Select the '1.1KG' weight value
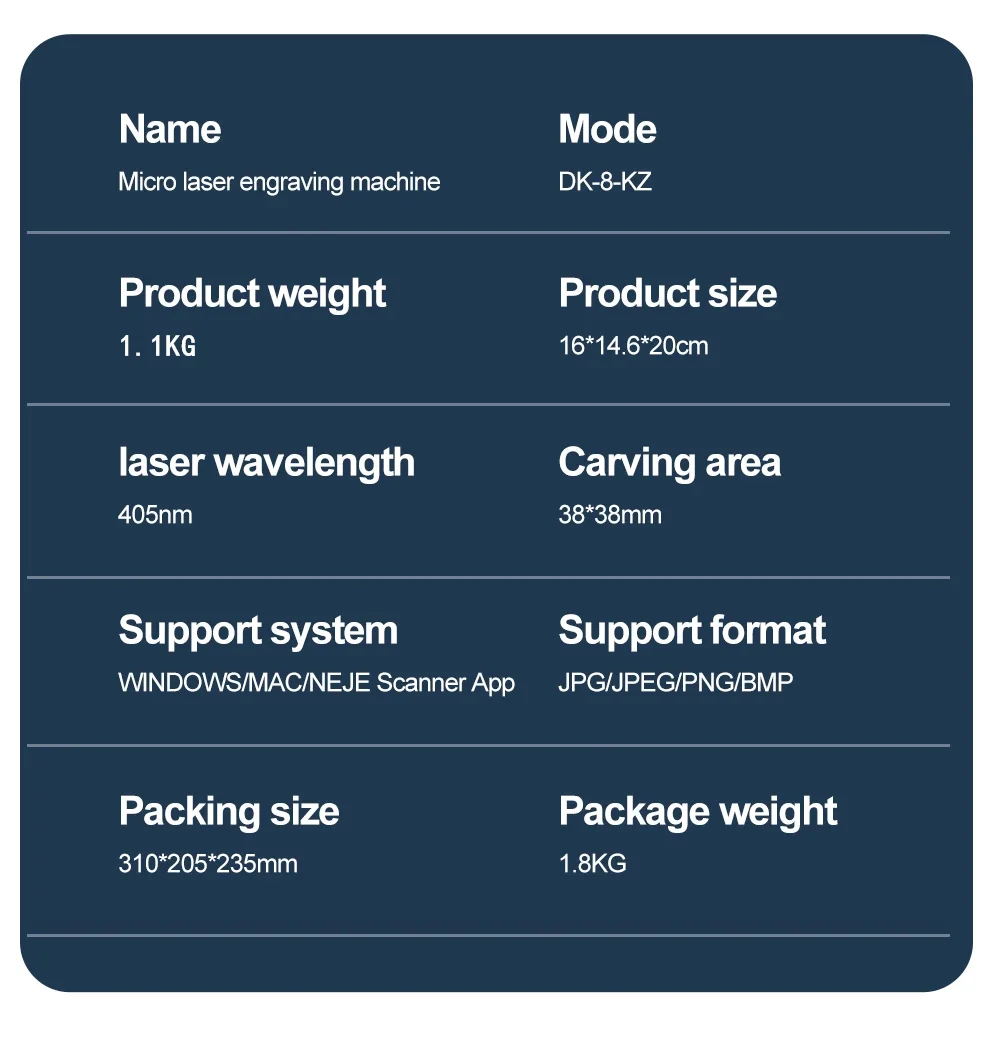The height and width of the screenshot is (1045, 1000). [158, 347]
